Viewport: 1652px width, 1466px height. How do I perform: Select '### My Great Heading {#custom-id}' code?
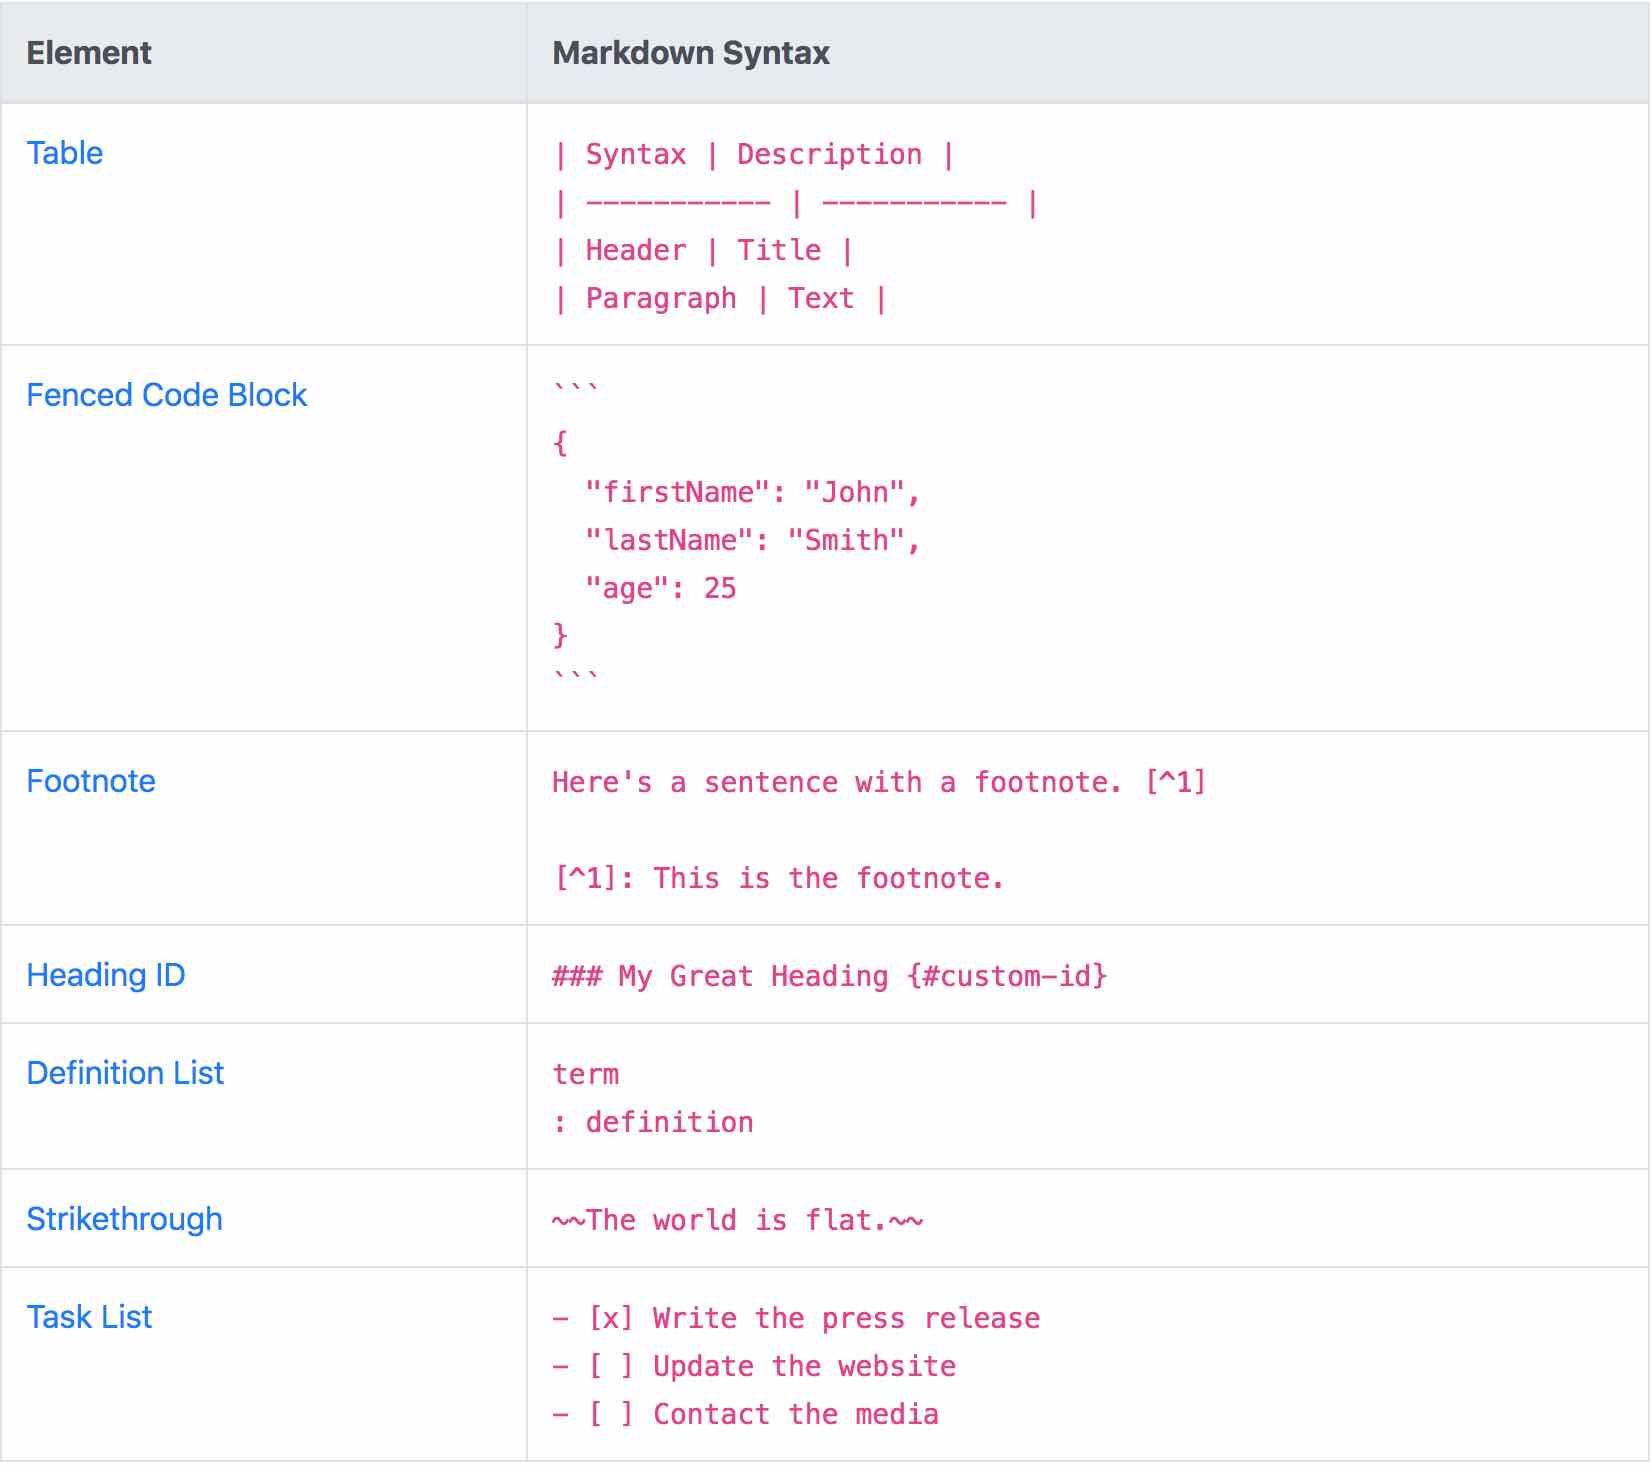(830, 977)
